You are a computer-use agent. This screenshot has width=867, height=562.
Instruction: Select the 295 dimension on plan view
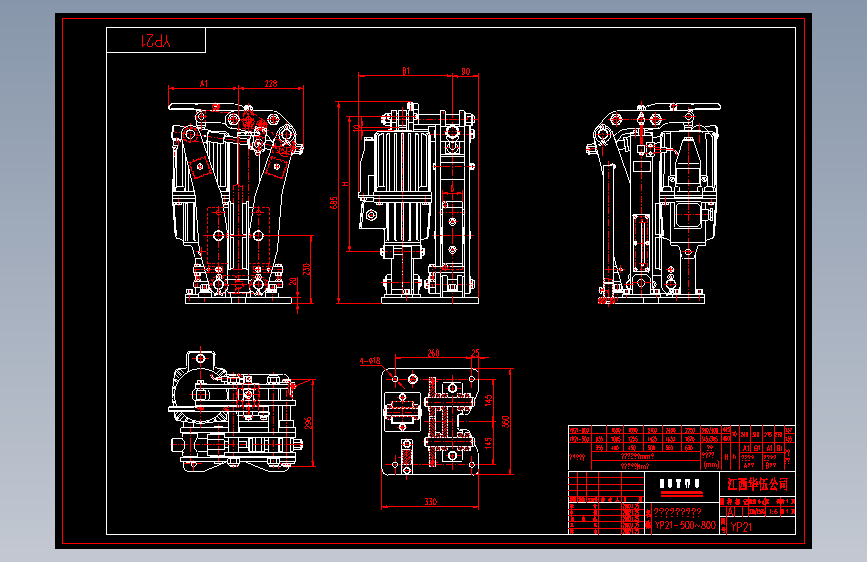pos(308,423)
